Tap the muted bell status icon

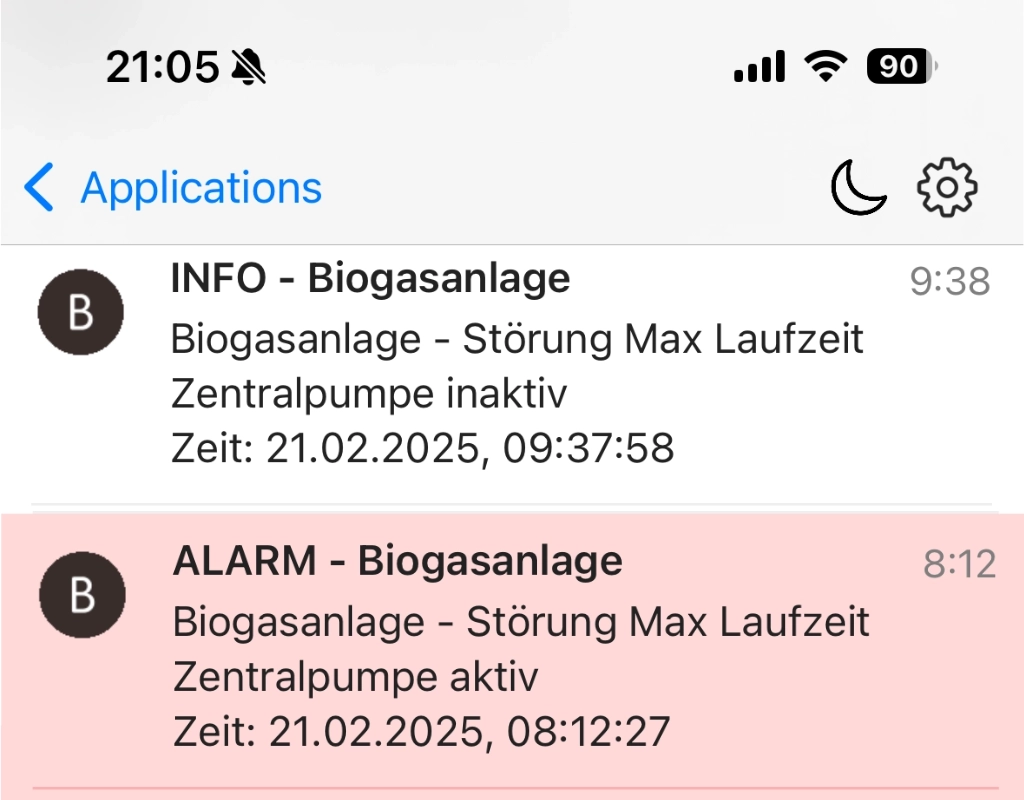click(x=249, y=67)
